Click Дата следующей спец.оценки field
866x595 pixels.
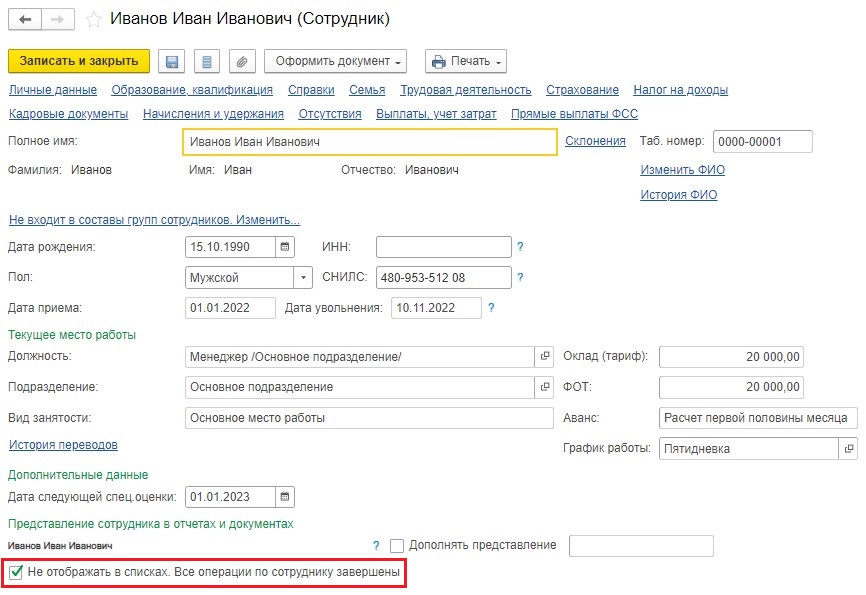click(230, 497)
